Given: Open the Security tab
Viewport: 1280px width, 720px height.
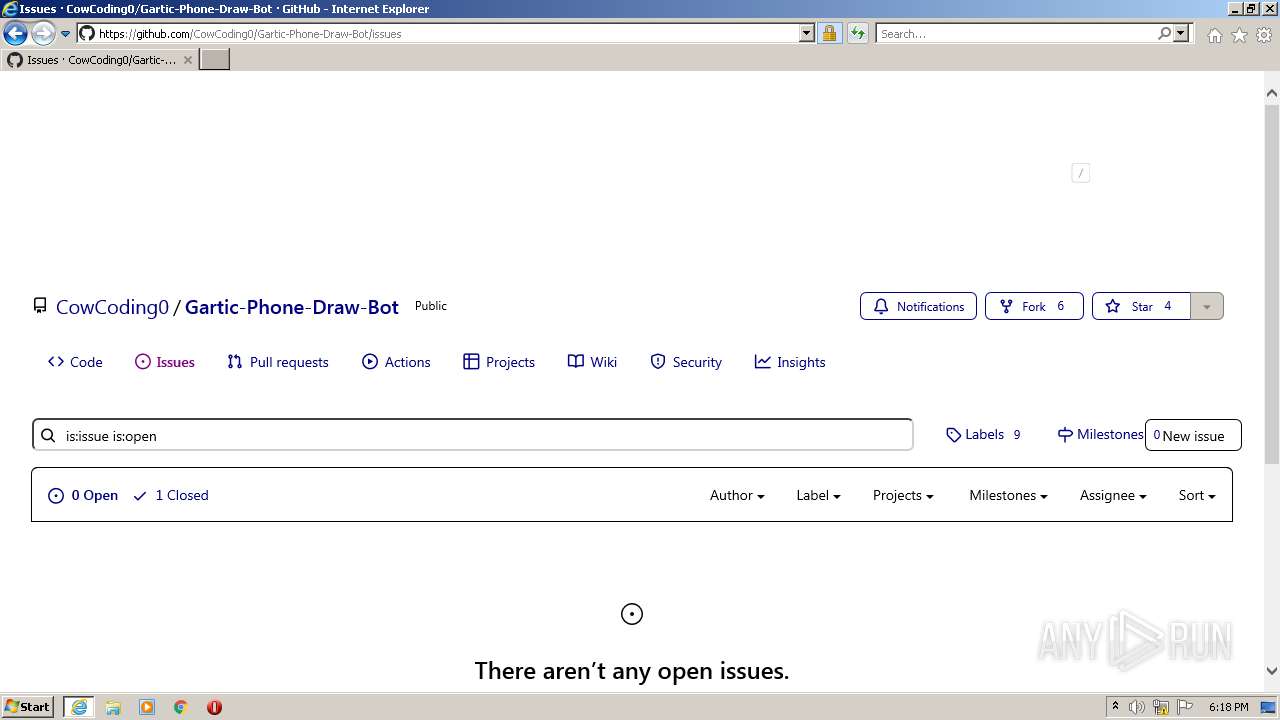Looking at the screenshot, I should click(686, 362).
